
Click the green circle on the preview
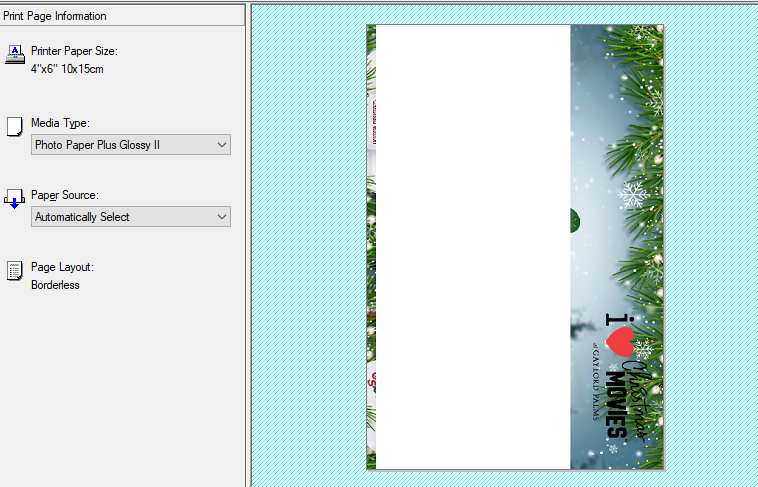pyautogui.click(x=576, y=219)
